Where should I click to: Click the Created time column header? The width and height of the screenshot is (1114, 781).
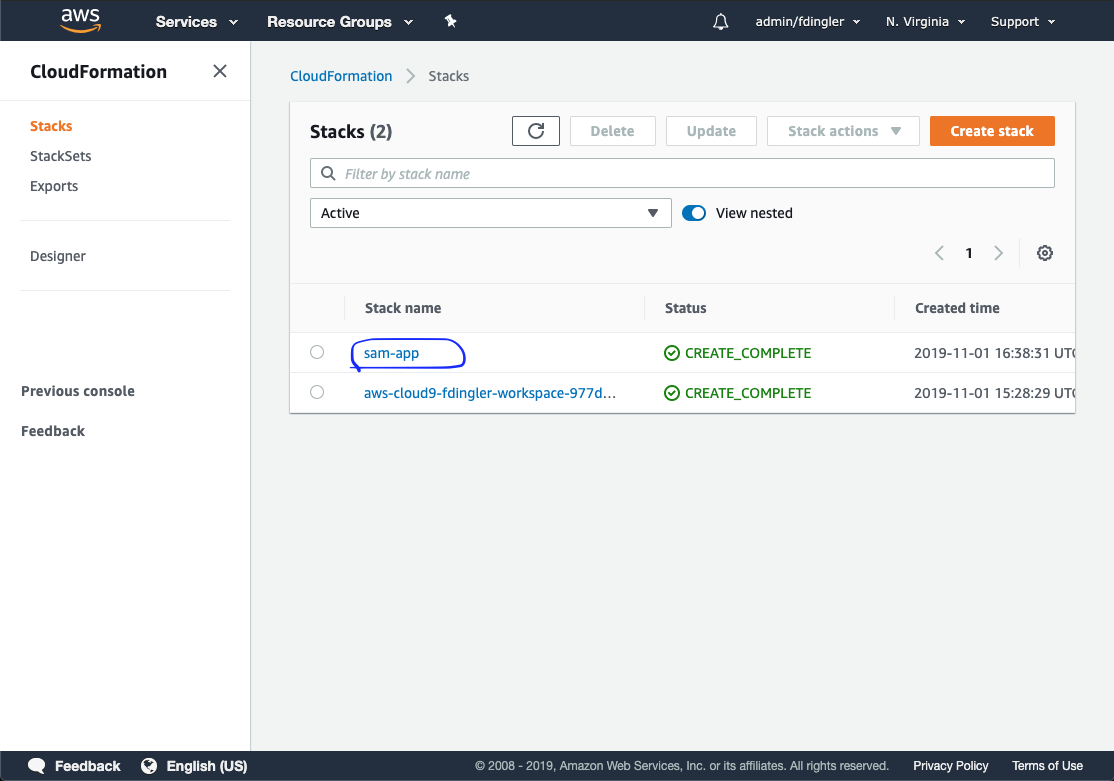pos(957,308)
